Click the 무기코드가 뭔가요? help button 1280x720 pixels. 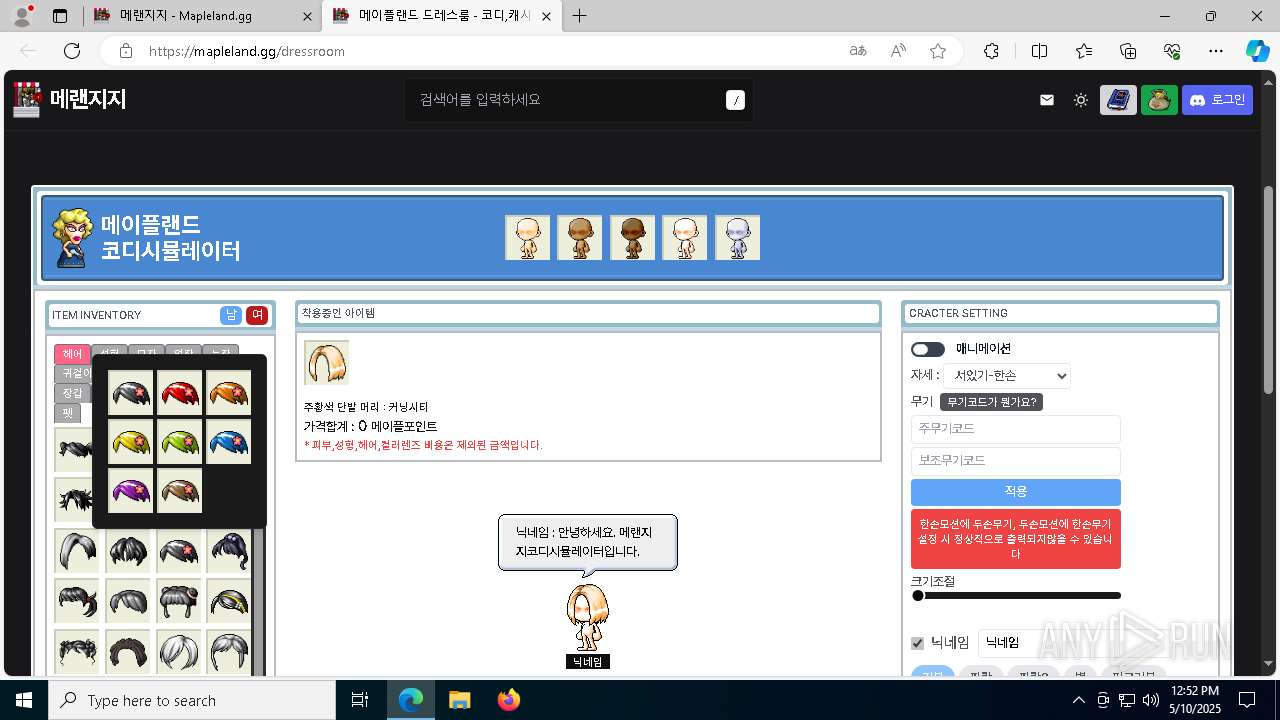pos(991,401)
